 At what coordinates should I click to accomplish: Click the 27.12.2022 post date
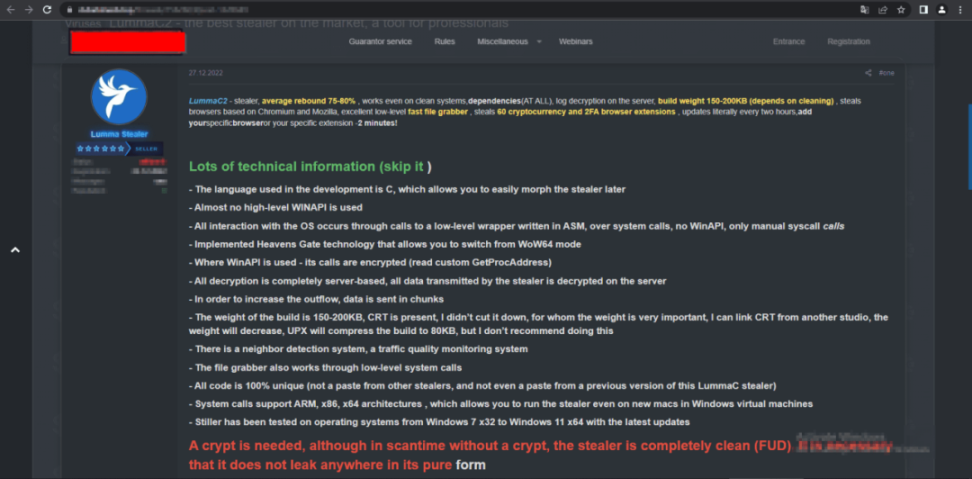[x=206, y=73]
